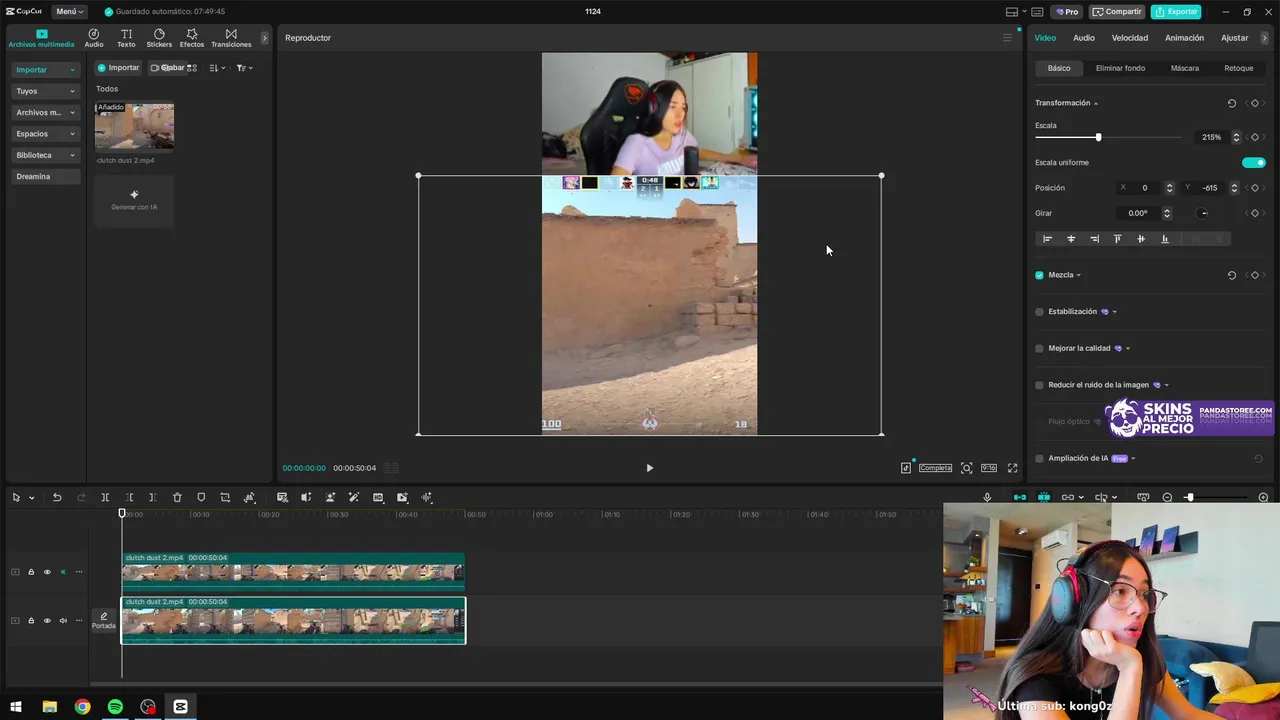Enable the Estabilización checkbox
Image resolution: width=1280 pixels, height=720 pixels.
point(1039,312)
